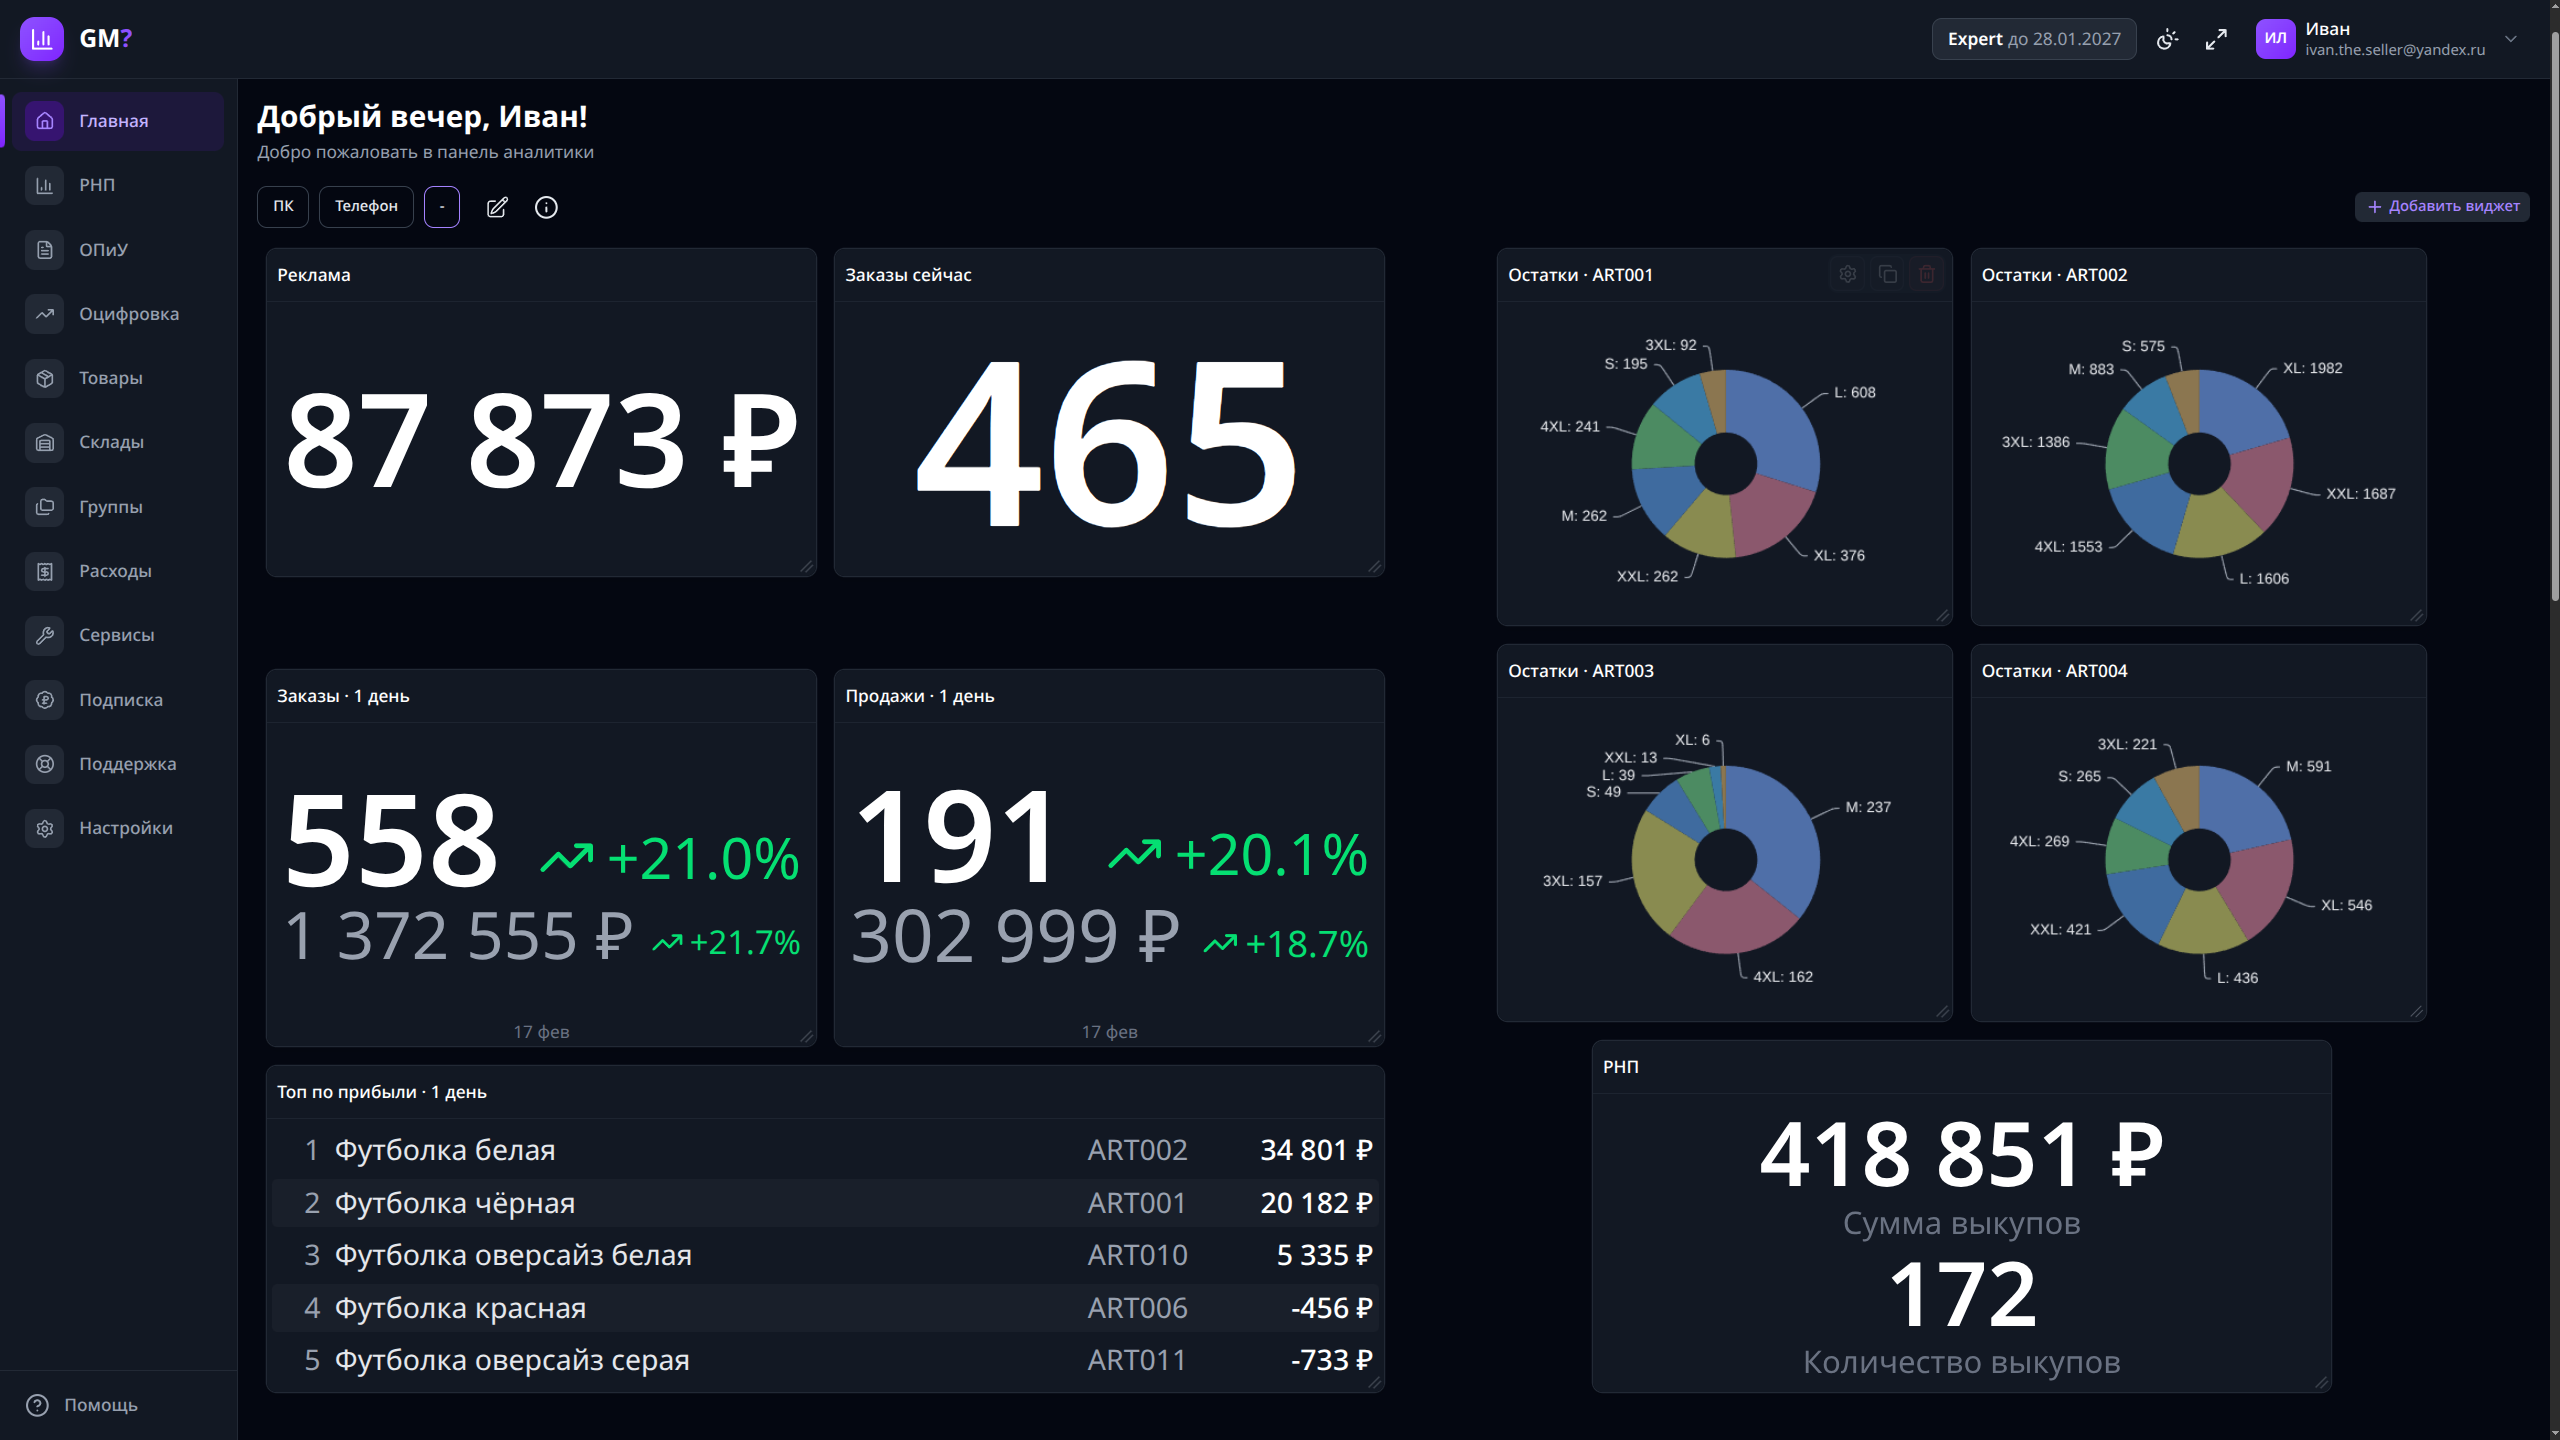Screen dimensions: 2560x1440
Task: Select the dash layout preset button
Action: coord(441,207)
